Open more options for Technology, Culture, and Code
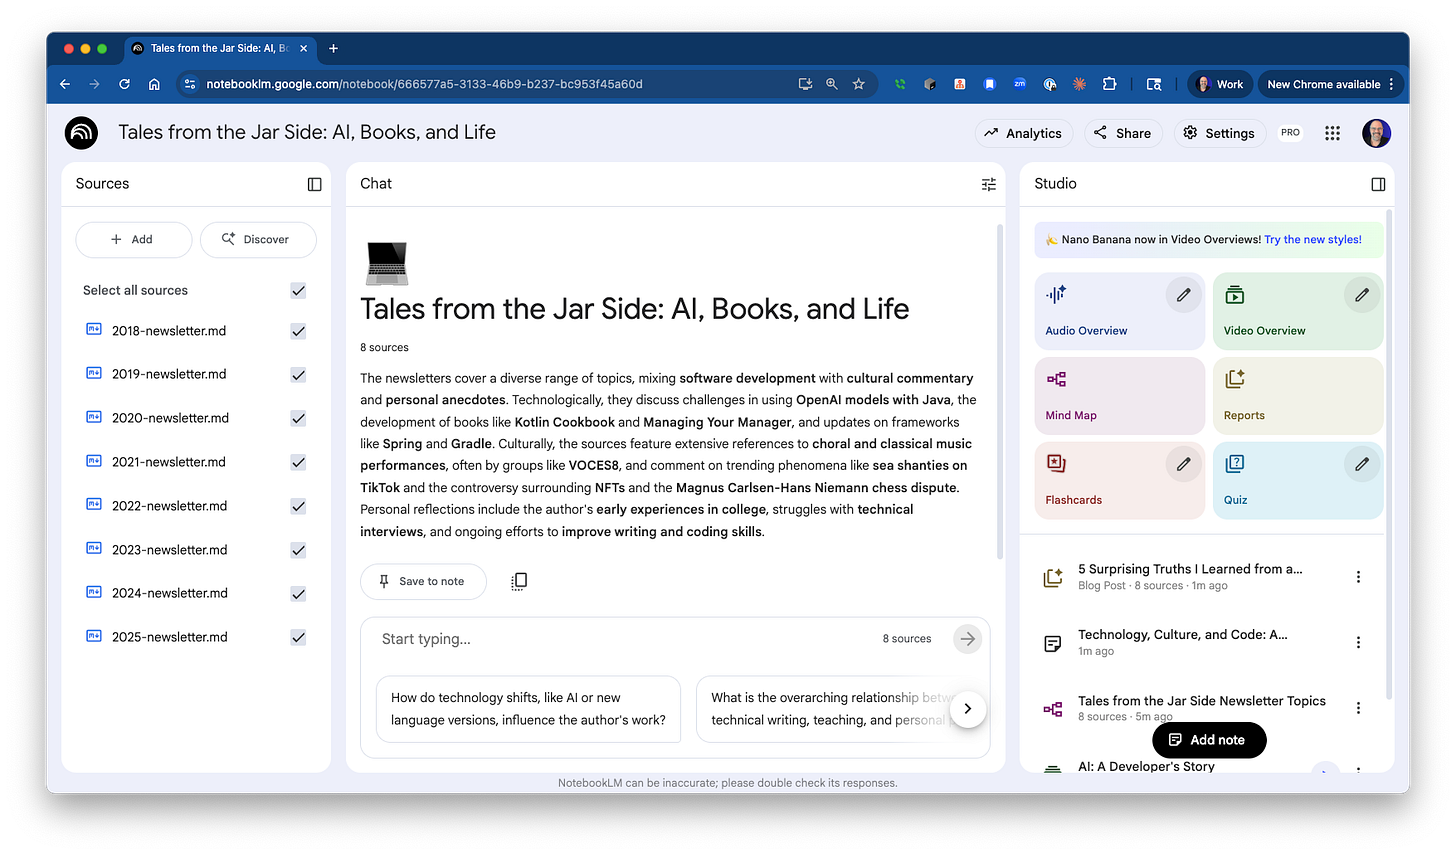 pos(1358,643)
